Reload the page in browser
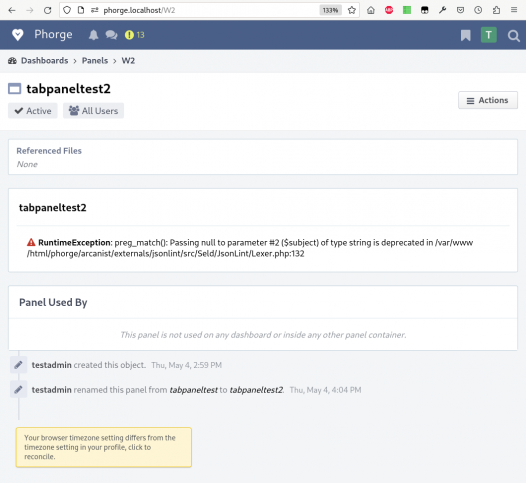 (48, 10)
